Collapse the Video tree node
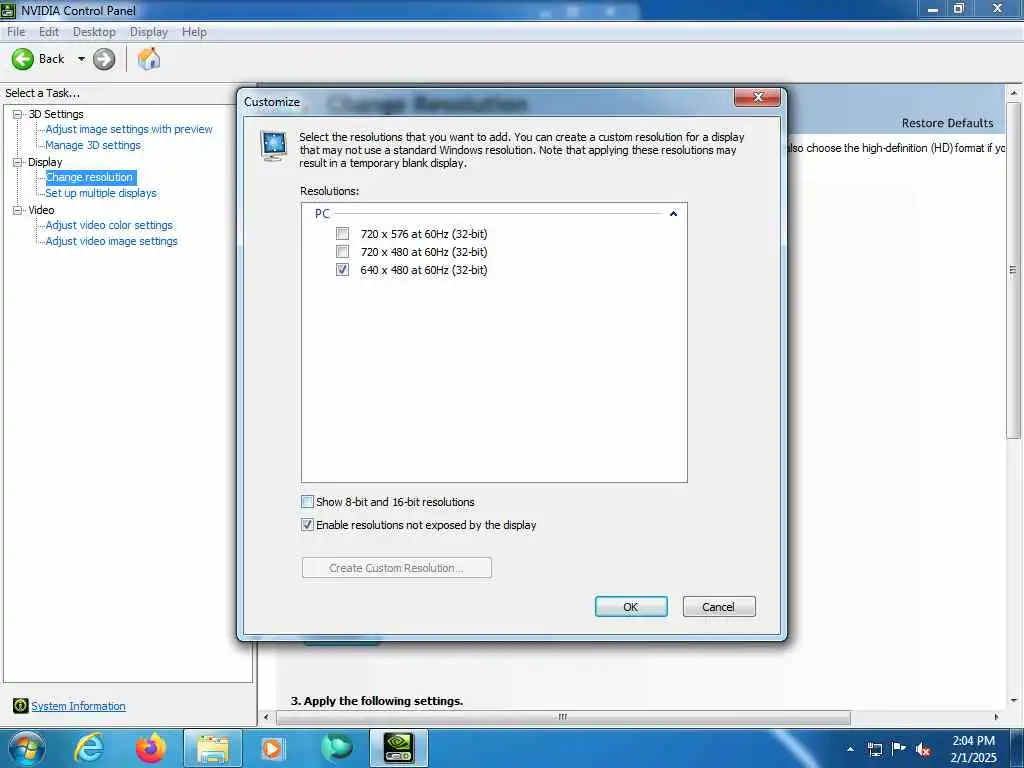1024x768 pixels. coord(18,210)
